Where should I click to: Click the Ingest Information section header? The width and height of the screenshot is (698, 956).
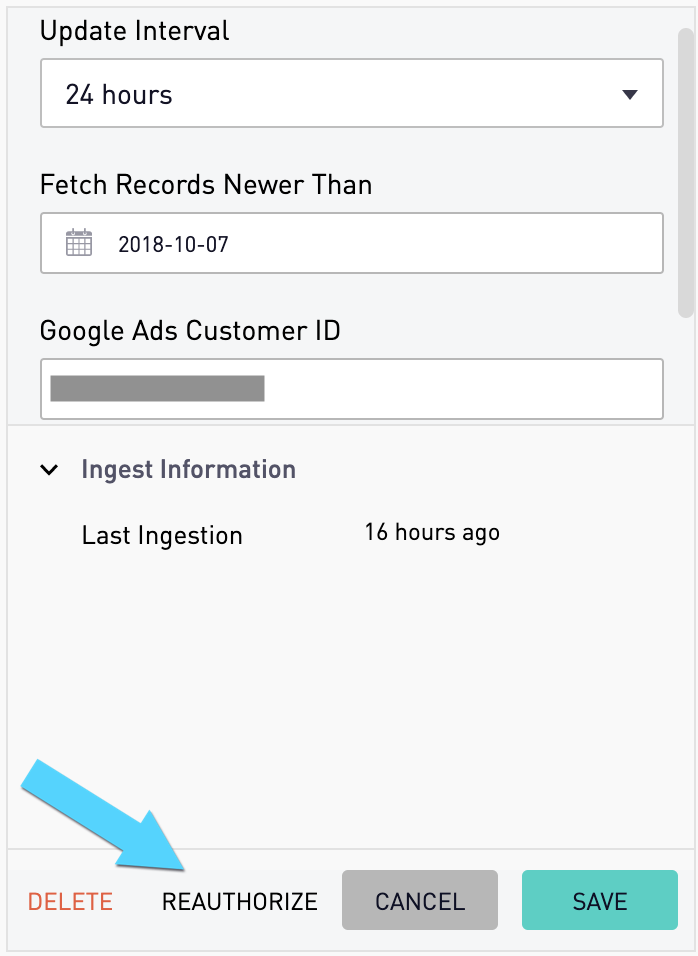coord(188,470)
